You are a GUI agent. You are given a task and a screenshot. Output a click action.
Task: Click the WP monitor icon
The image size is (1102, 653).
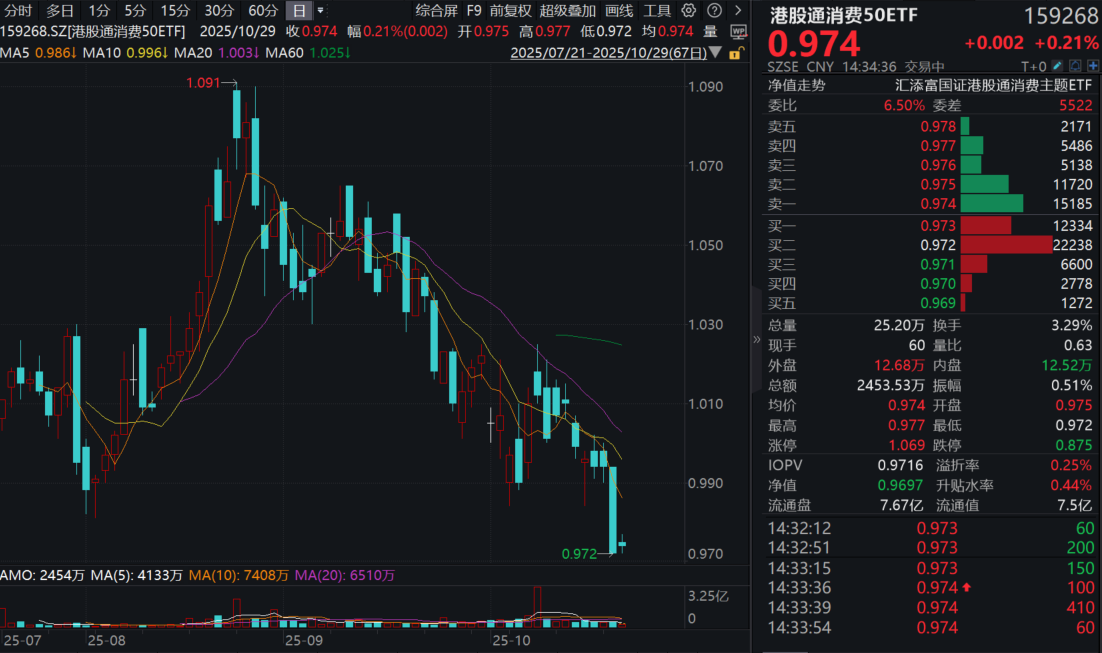point(739,32)
